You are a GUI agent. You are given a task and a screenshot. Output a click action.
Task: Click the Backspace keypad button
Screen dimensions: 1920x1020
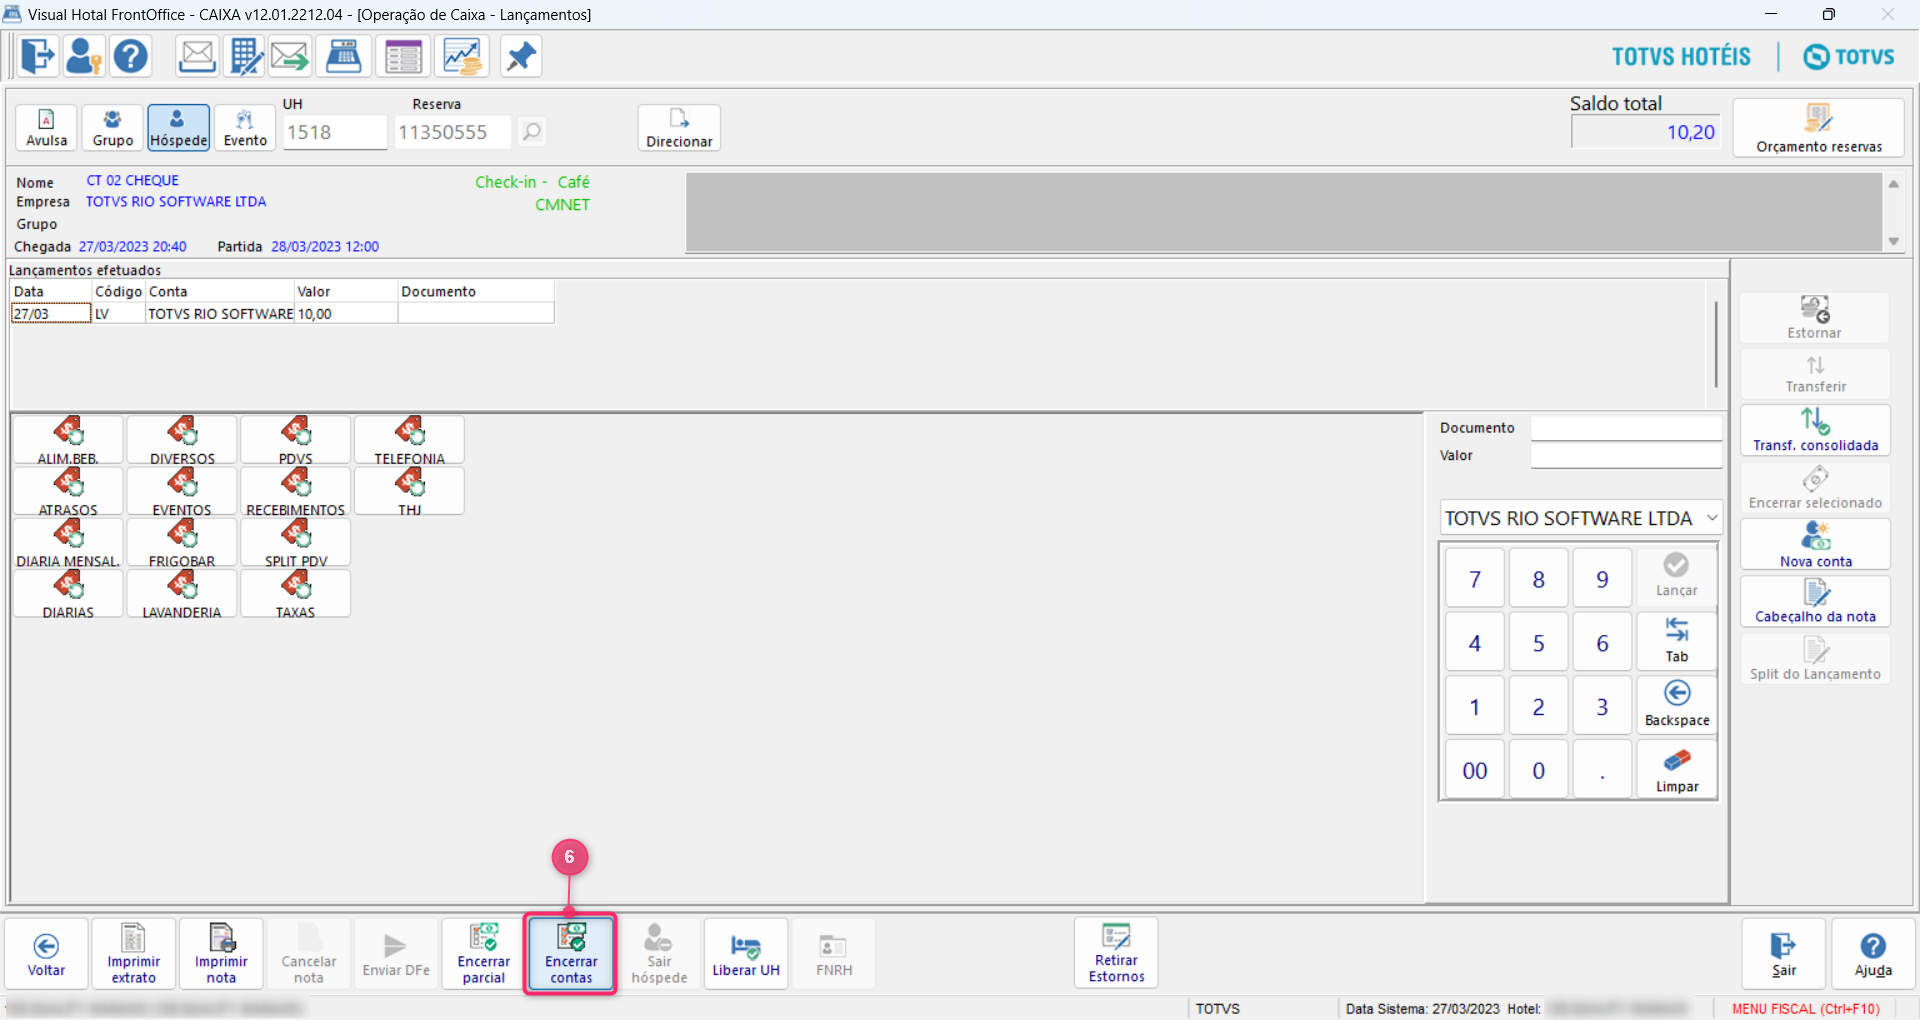coord(1677,705)
